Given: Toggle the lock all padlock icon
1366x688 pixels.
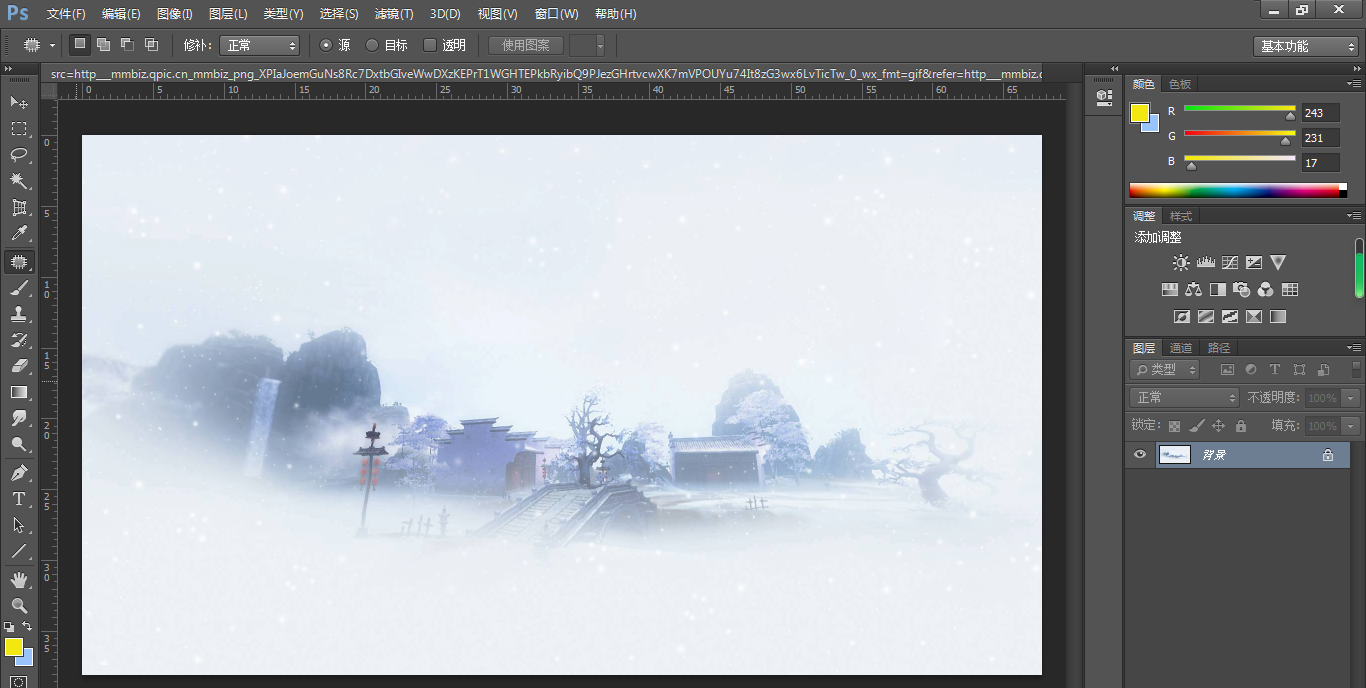Looking at the screenshot, I should (x=1241, y=426).
